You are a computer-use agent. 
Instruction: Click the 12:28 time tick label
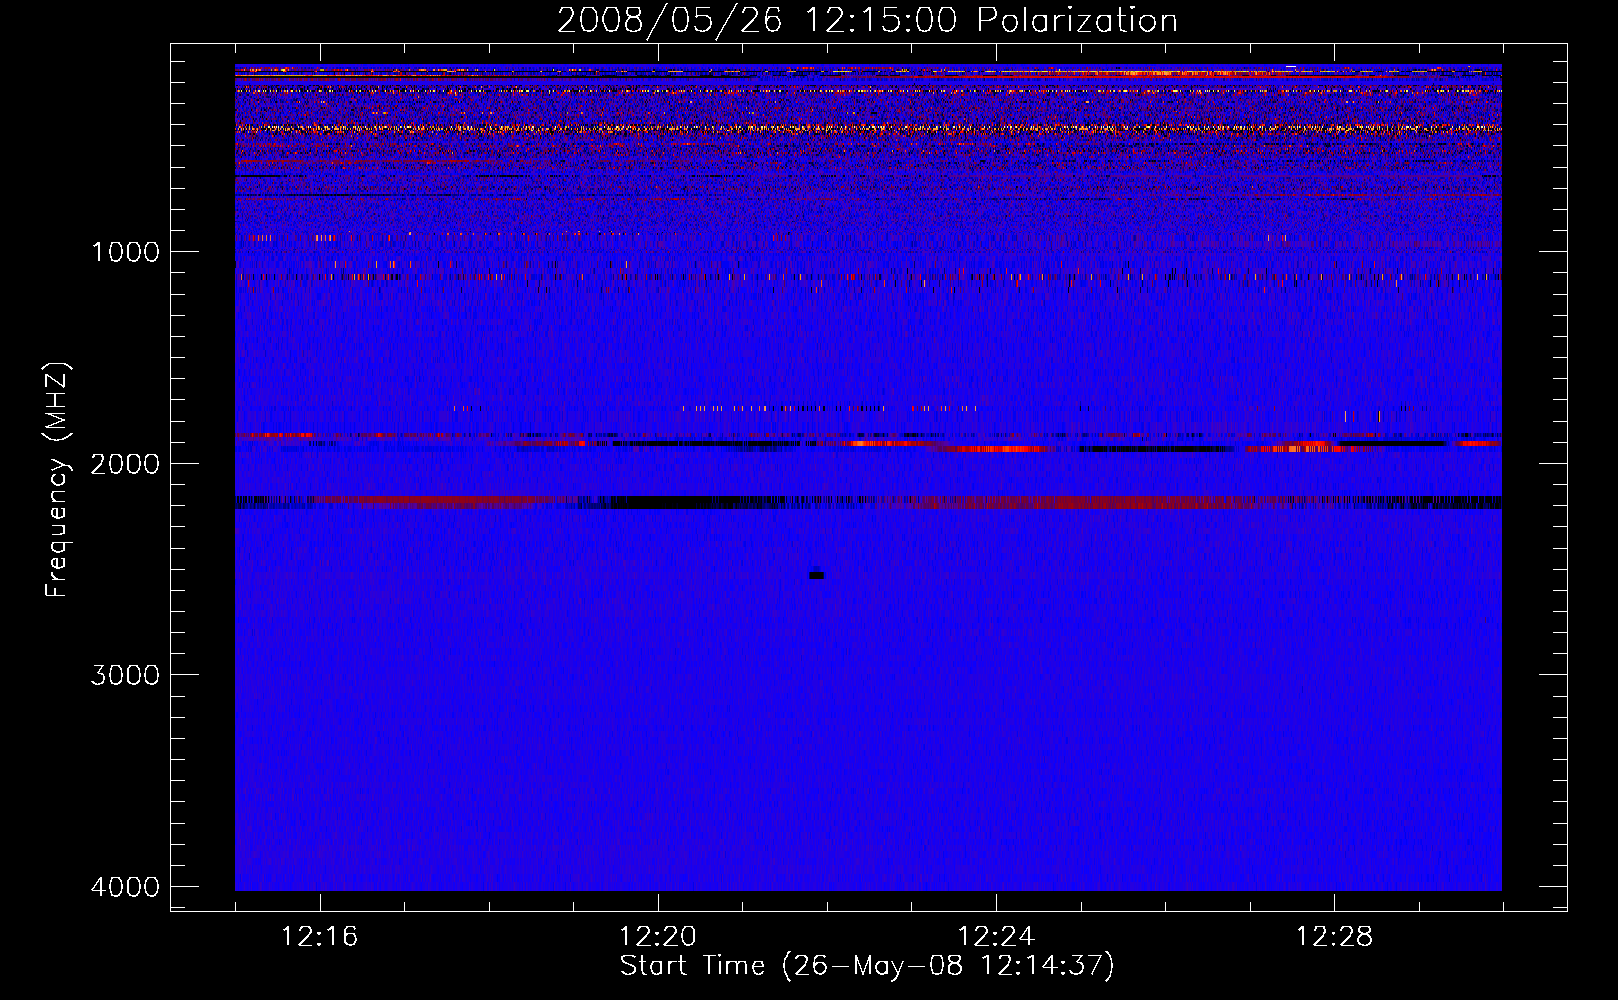click(1334, 937)
